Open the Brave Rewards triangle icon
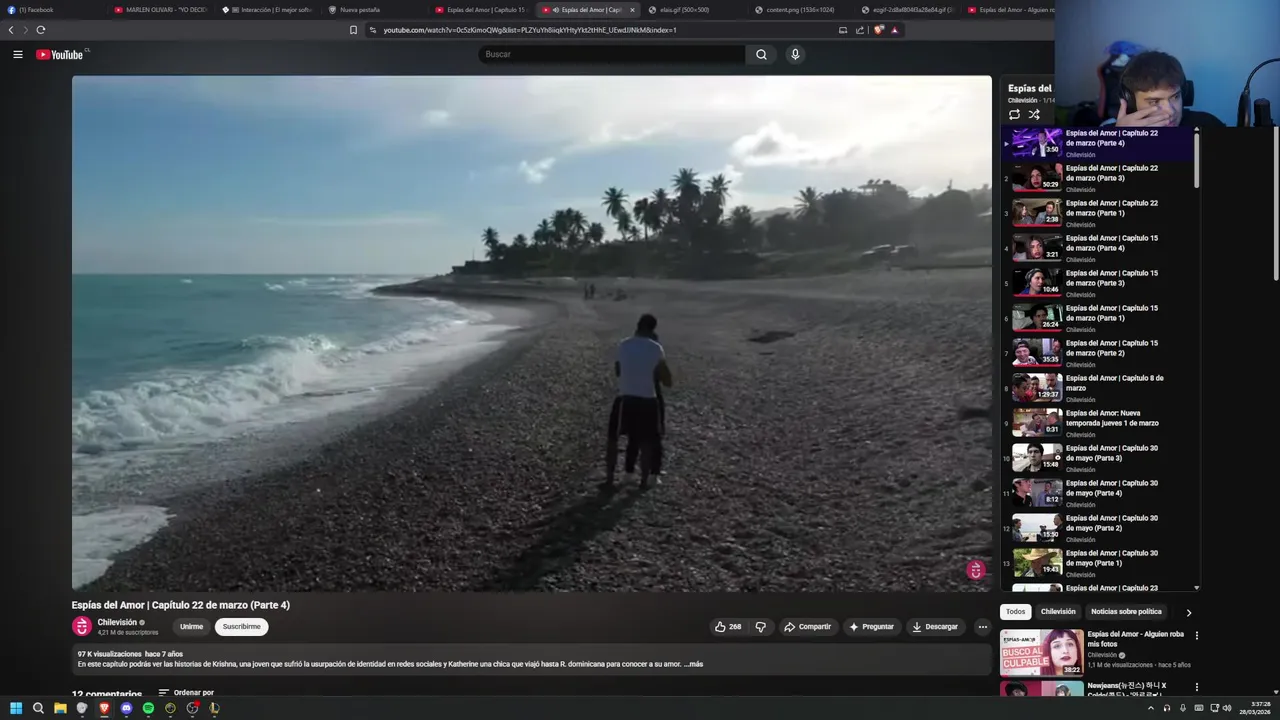 pyautogui.click(x=894, y=30)
